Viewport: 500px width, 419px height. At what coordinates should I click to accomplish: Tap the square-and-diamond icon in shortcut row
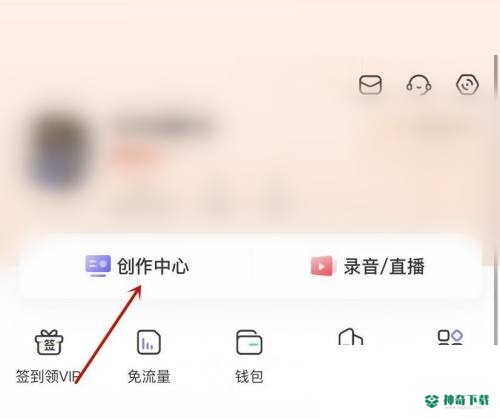click(450, 337)
